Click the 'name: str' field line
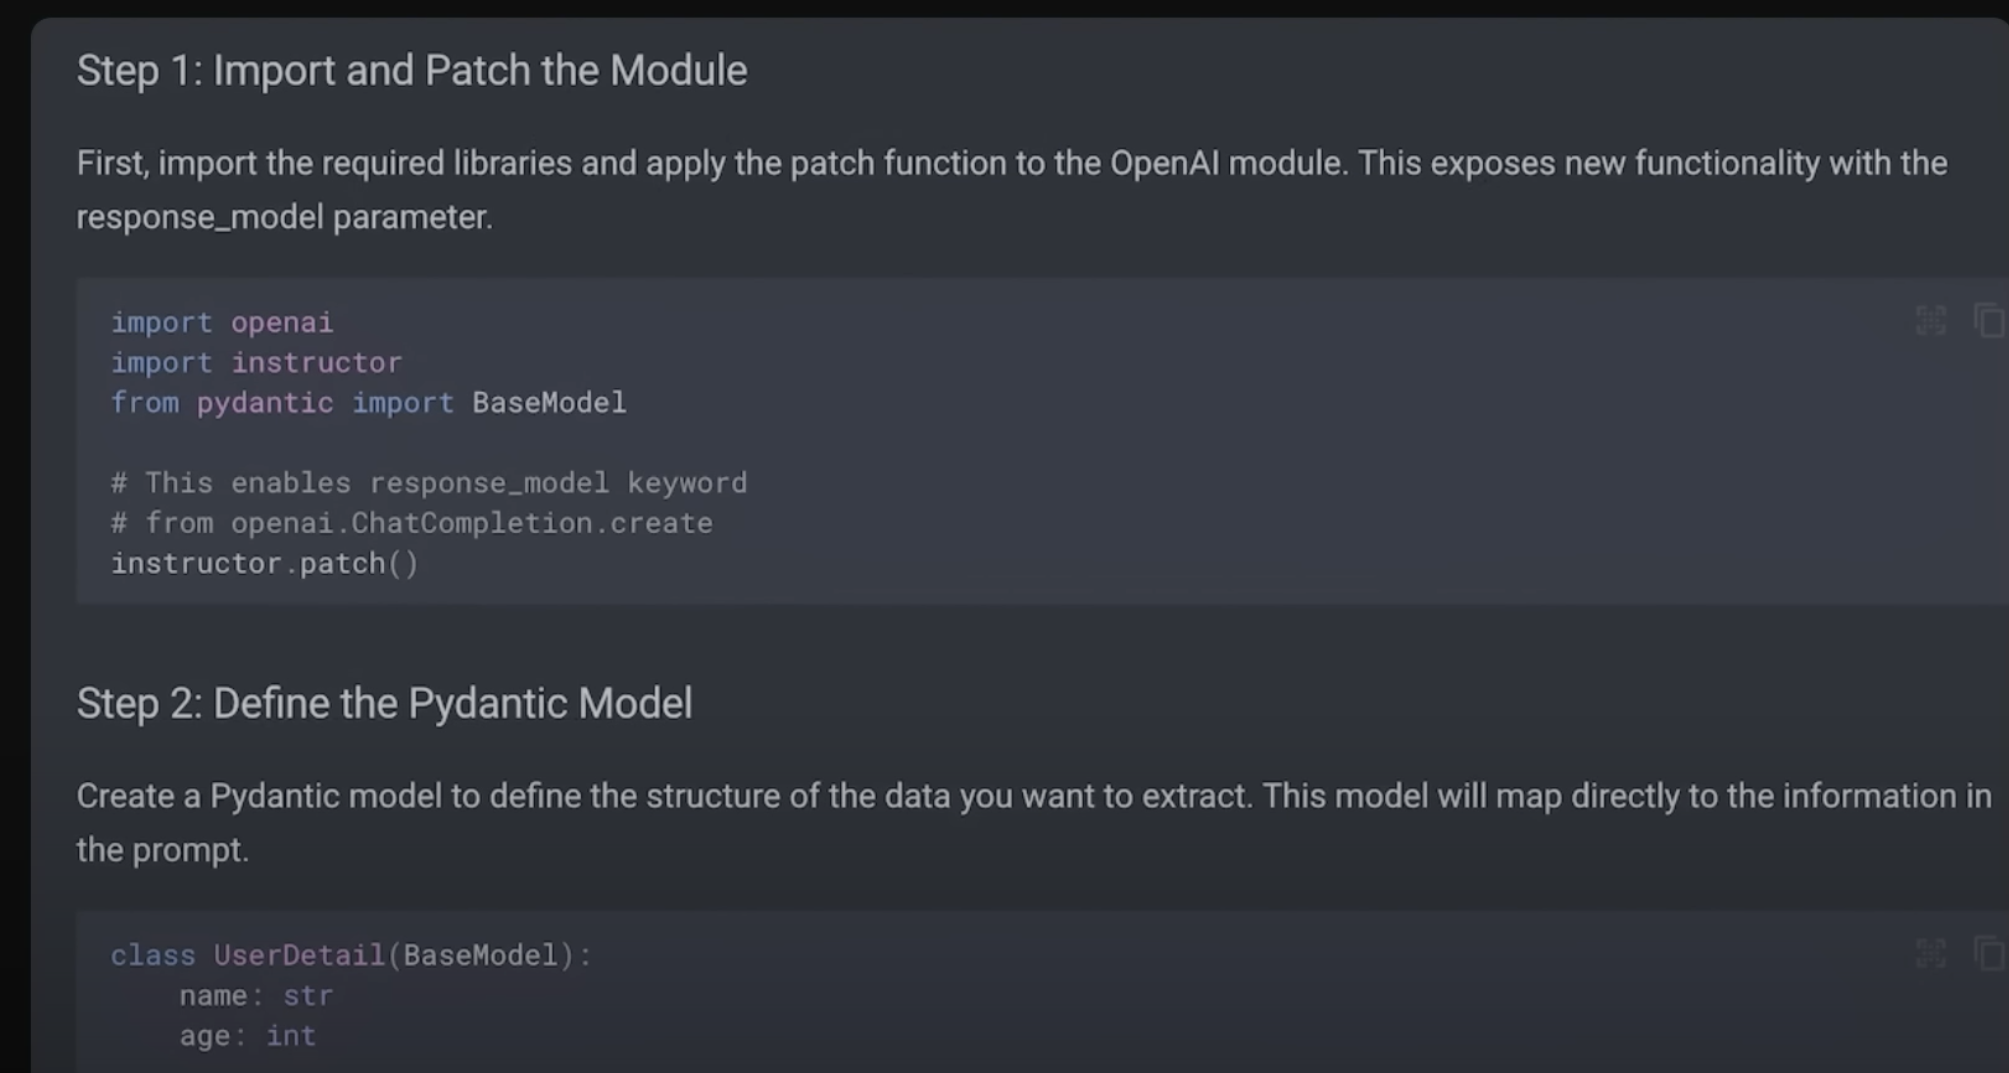This screenshot has height=1073, width=2009. click(255, 996)
